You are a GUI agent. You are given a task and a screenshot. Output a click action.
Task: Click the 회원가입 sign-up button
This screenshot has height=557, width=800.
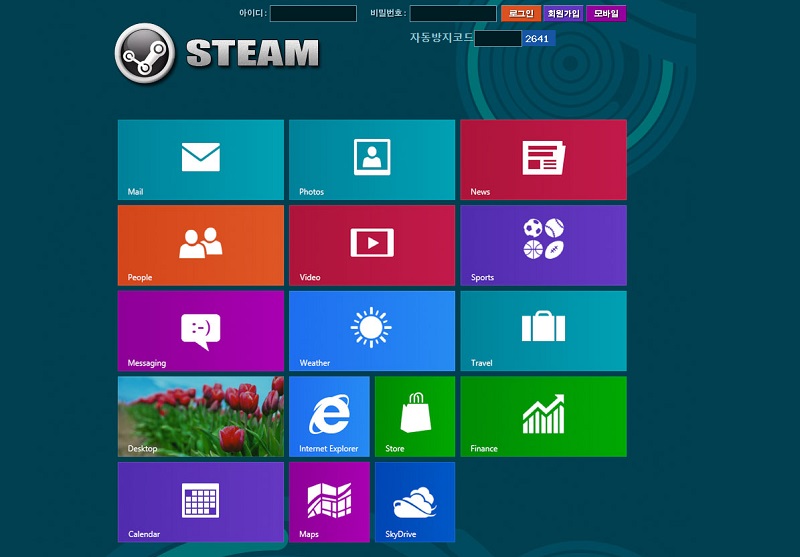tap(563, 14)
